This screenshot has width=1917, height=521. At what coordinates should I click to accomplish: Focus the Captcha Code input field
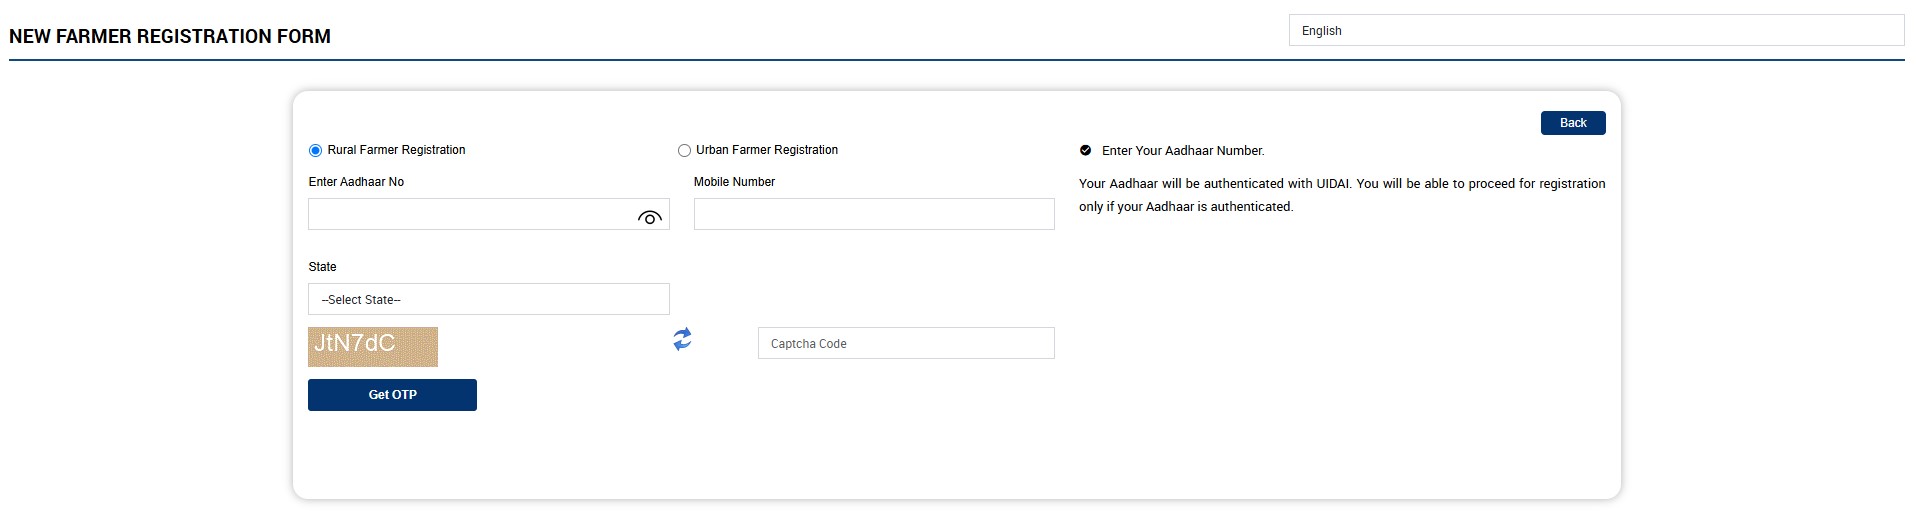click(x=906, y=343)
